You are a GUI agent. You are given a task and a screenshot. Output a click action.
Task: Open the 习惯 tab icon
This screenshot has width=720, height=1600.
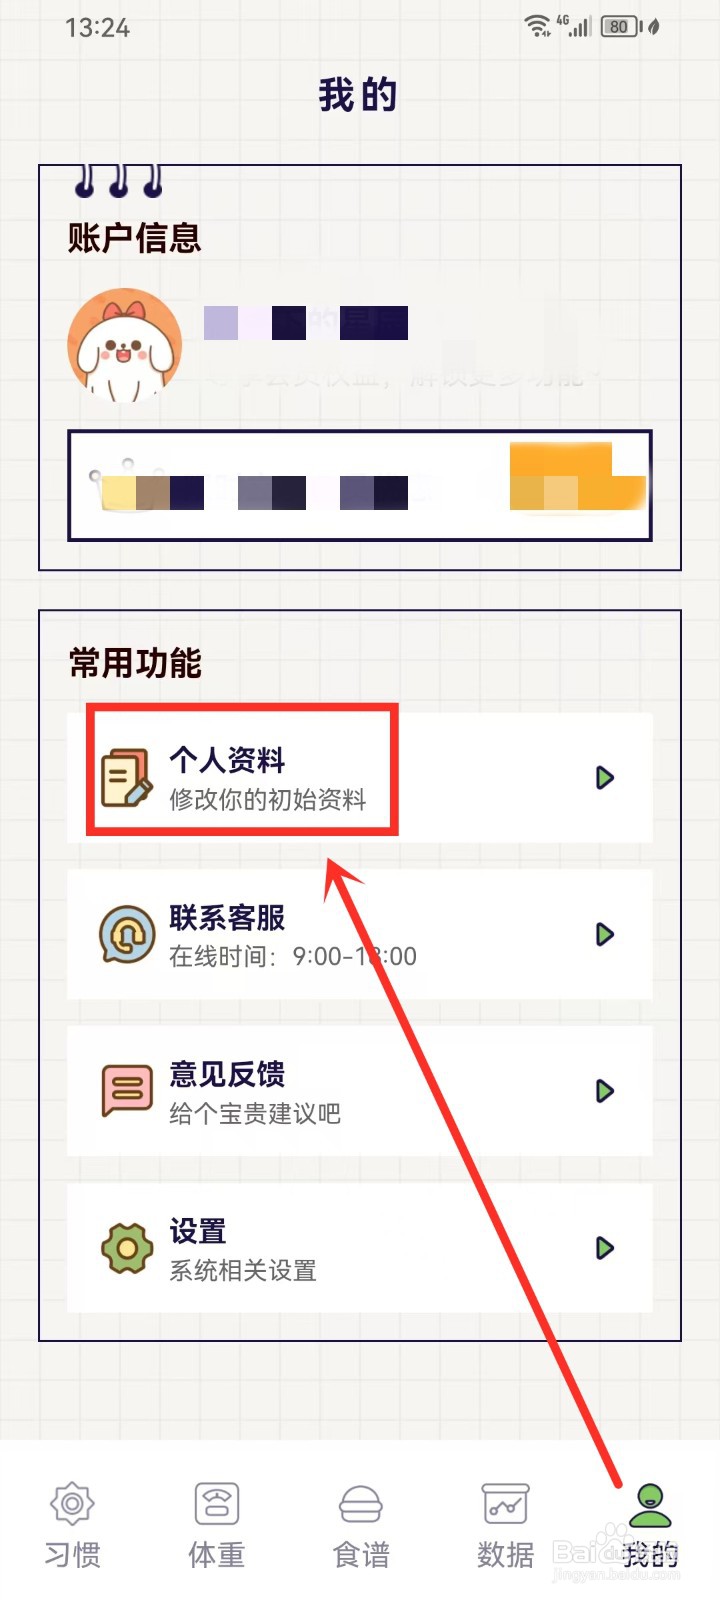point(72,1503)
